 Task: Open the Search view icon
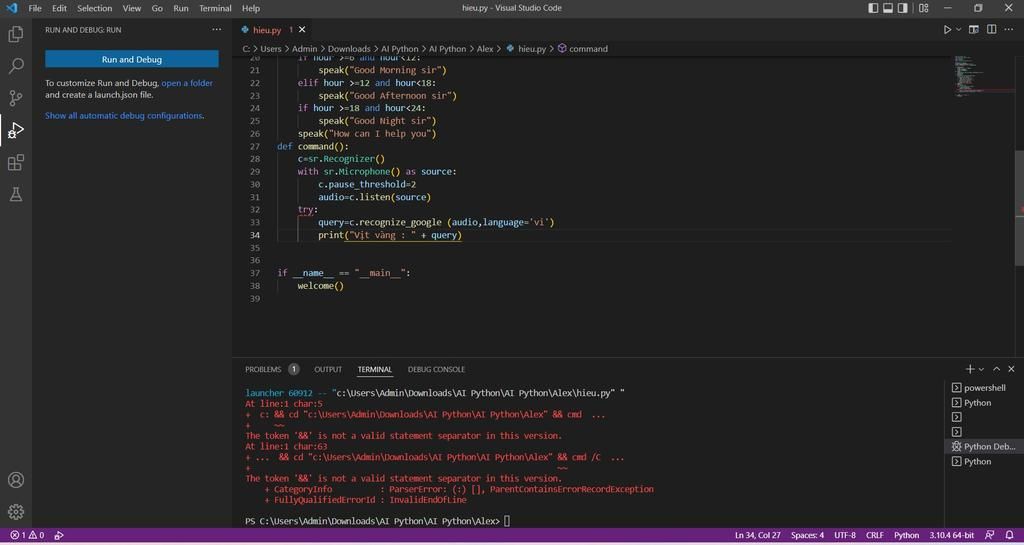click(16, 65)
